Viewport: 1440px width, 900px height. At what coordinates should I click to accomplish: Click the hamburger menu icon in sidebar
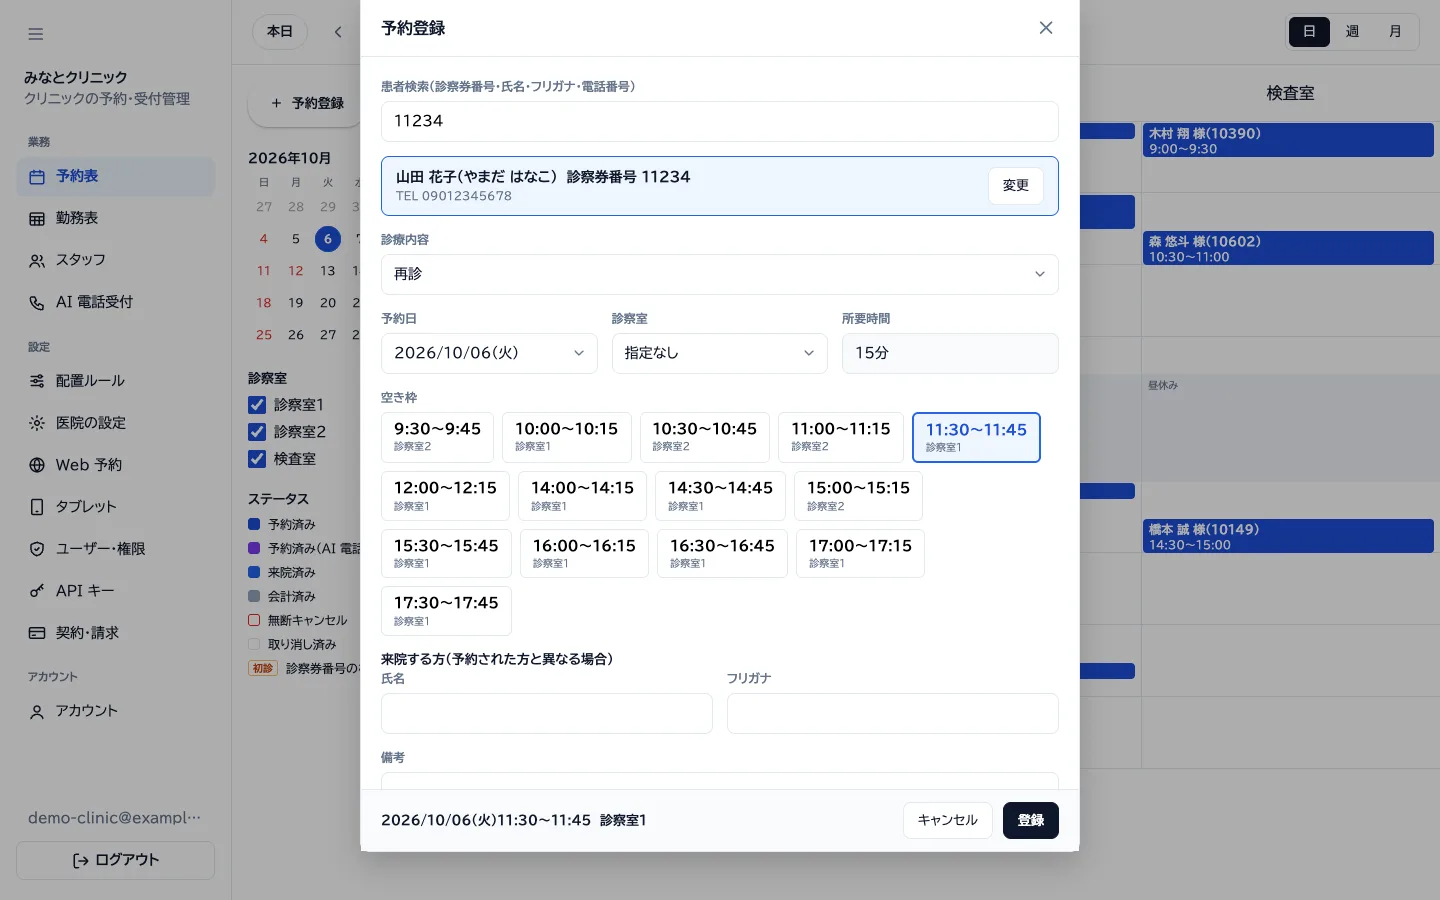[36, 34]
